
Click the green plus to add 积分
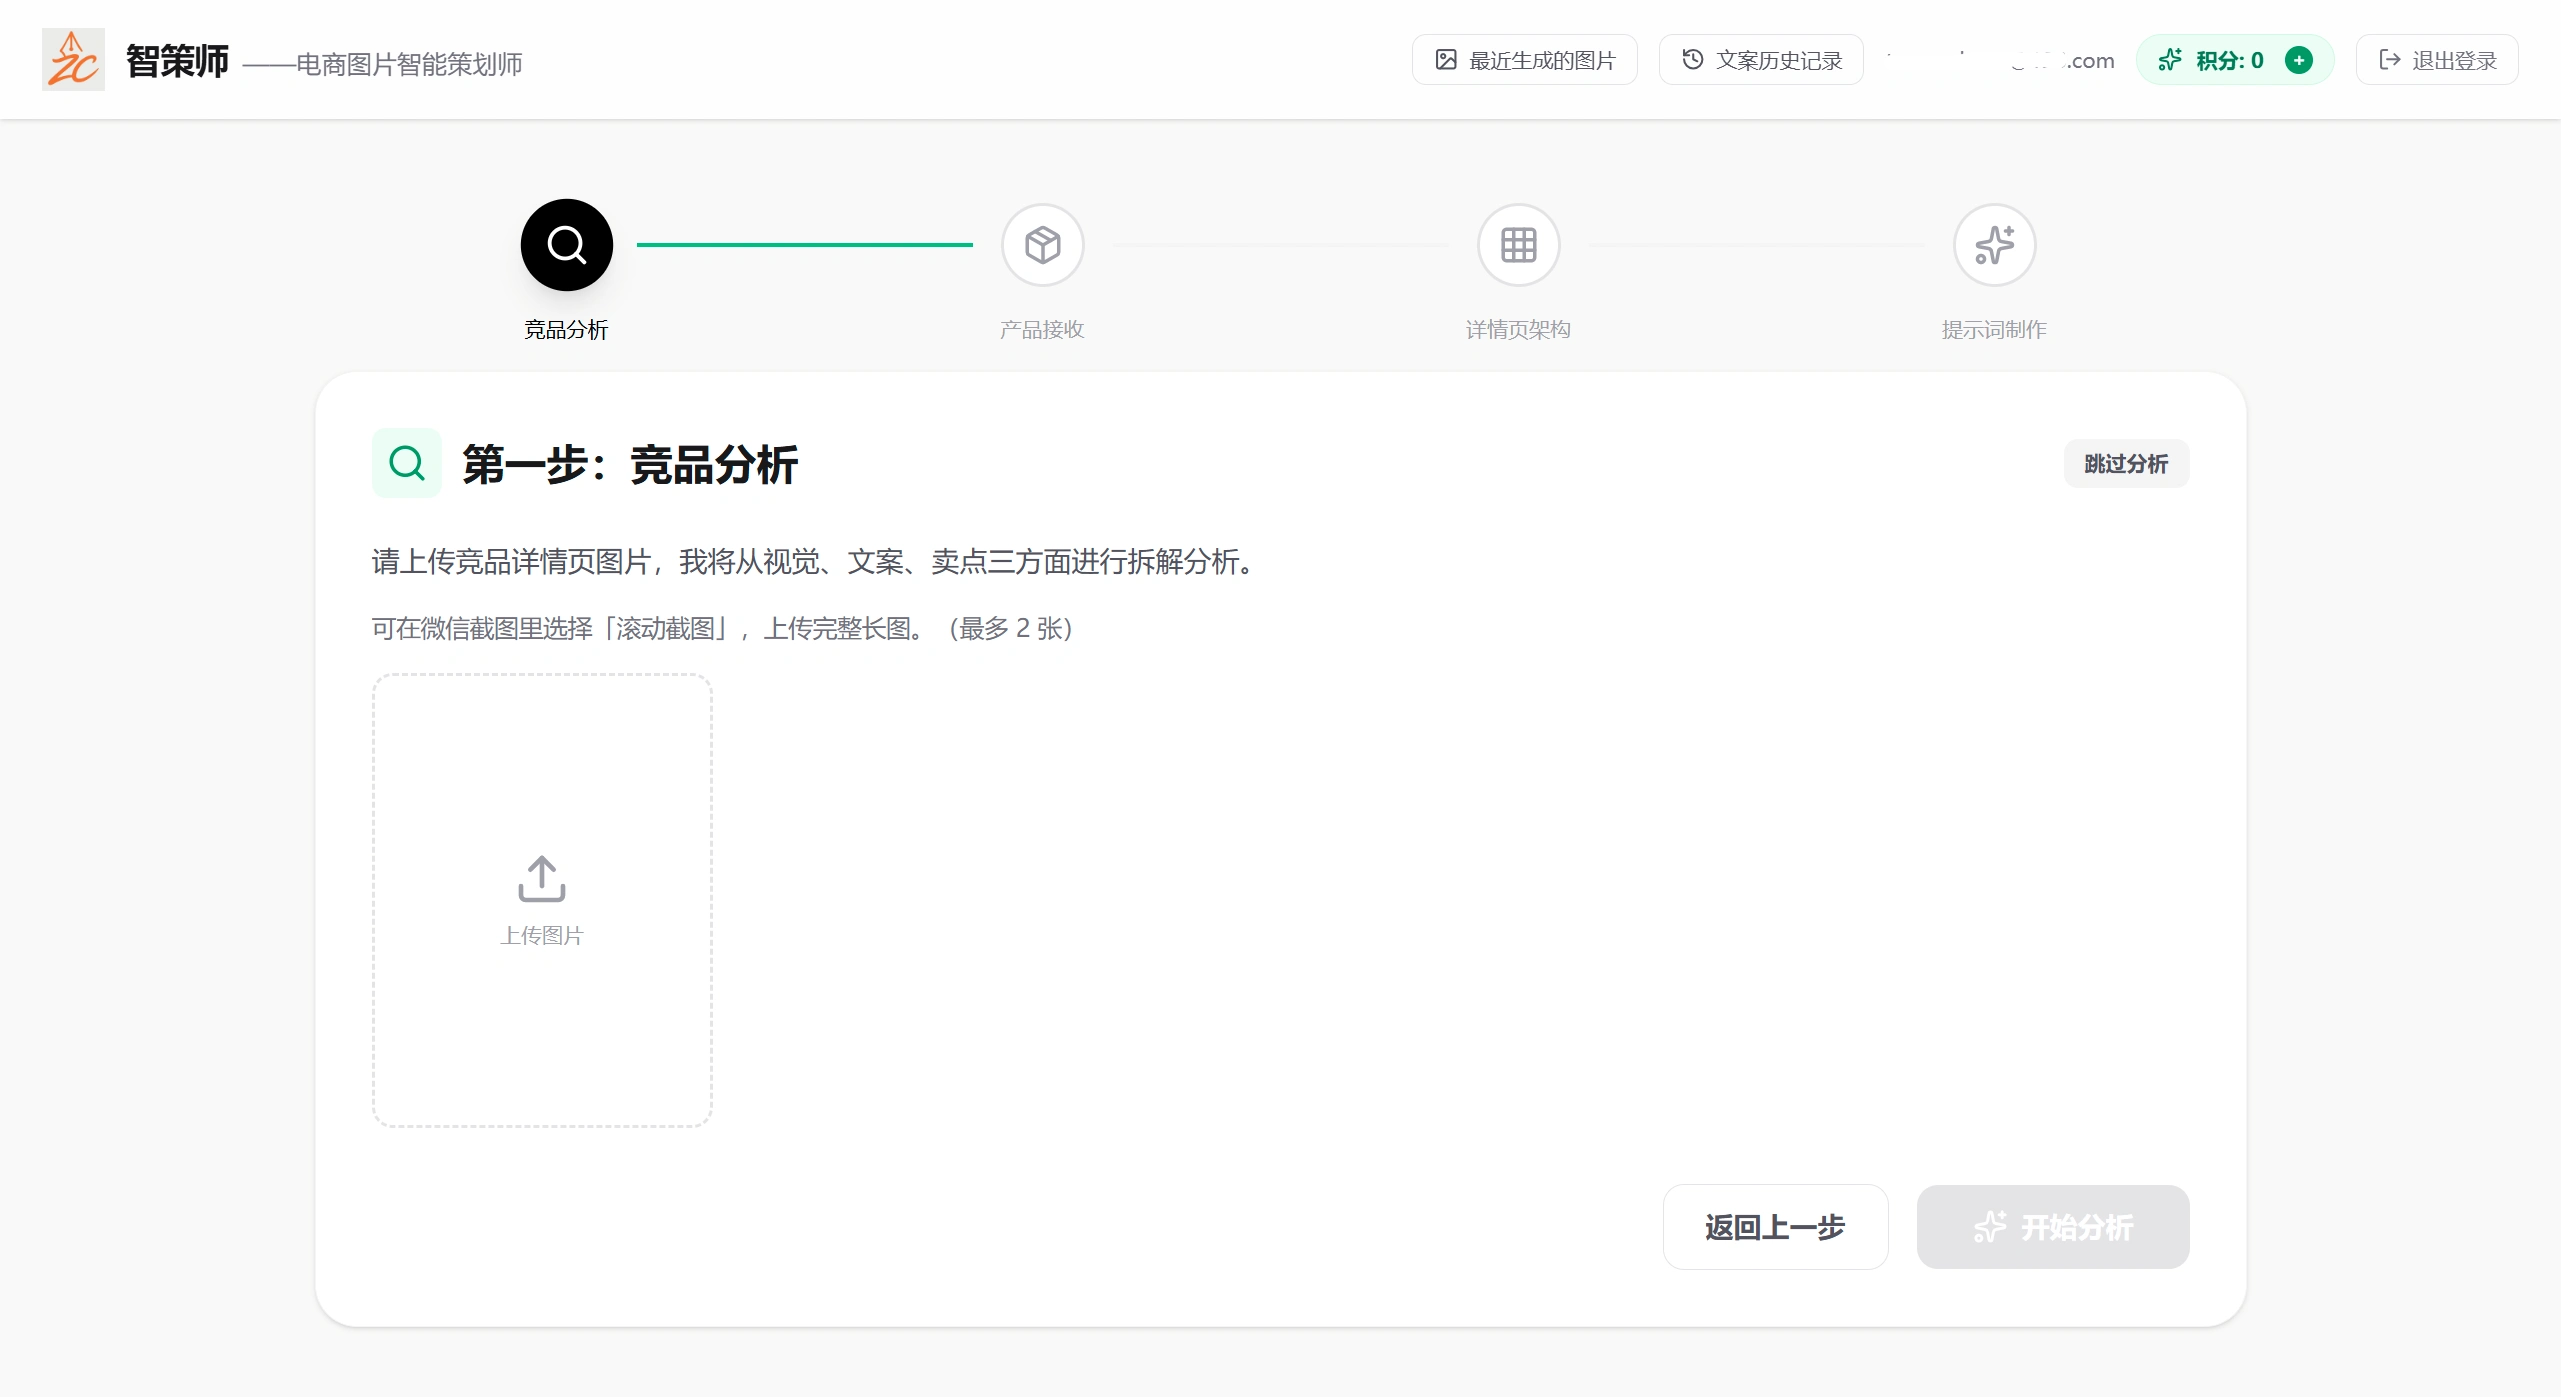point(2298,59)
